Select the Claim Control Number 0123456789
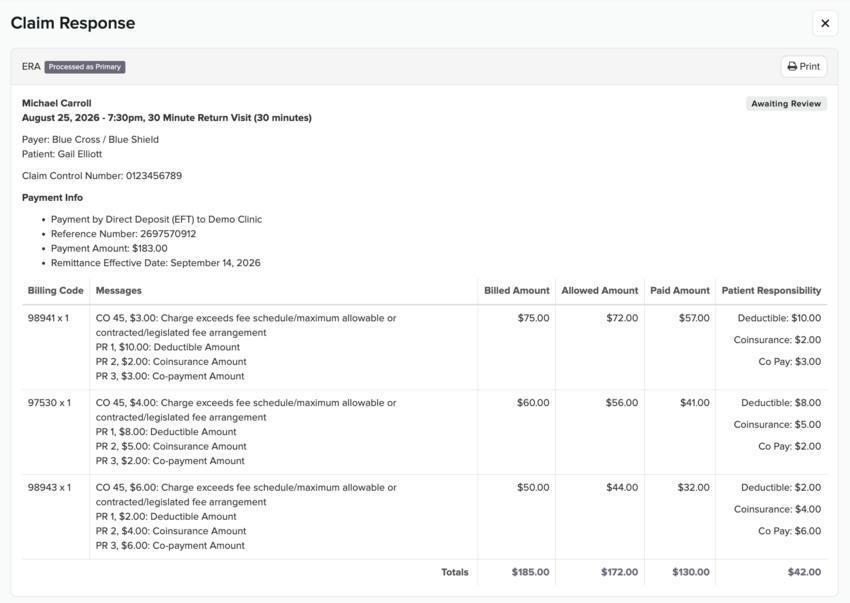The height and width of the screenshot is (603, 850). coord(102,176)
